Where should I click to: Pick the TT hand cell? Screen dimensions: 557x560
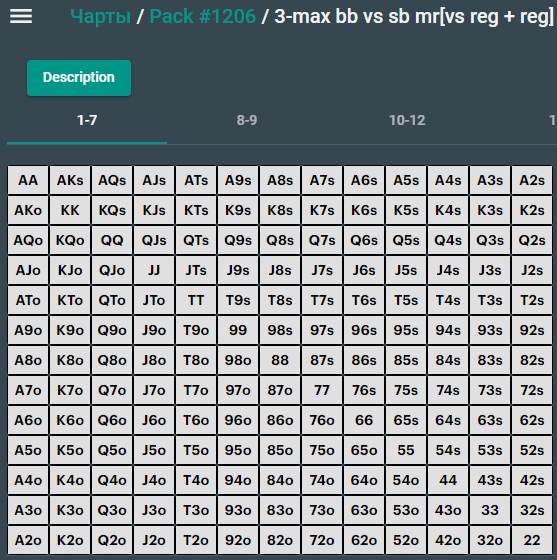(x=196, y=300)
